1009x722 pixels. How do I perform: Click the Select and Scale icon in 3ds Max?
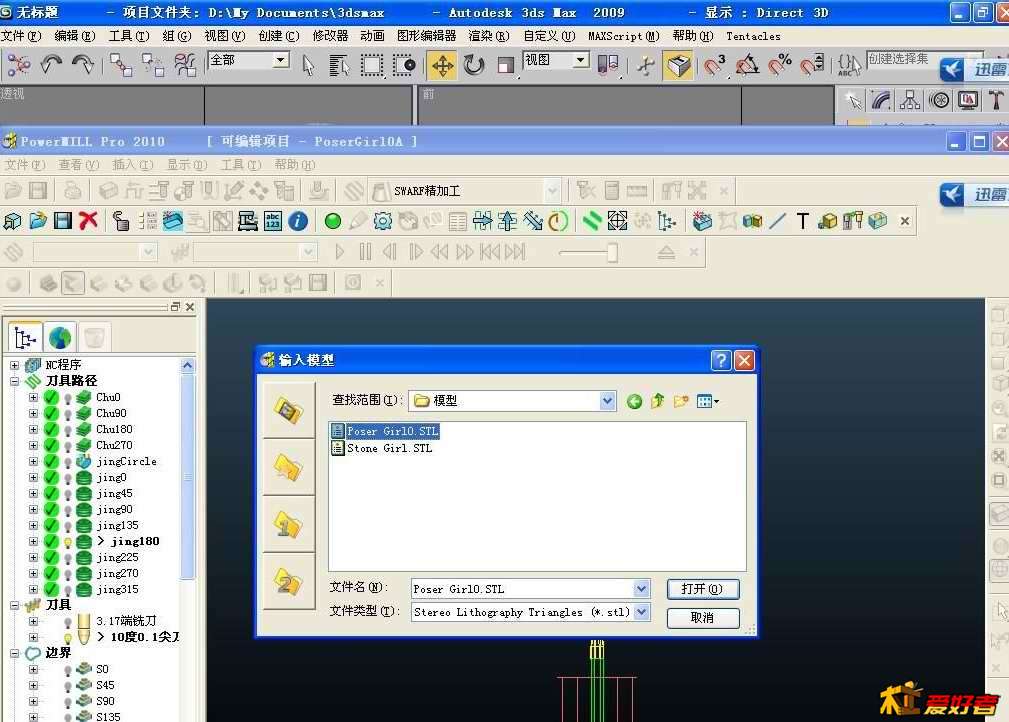506,65
